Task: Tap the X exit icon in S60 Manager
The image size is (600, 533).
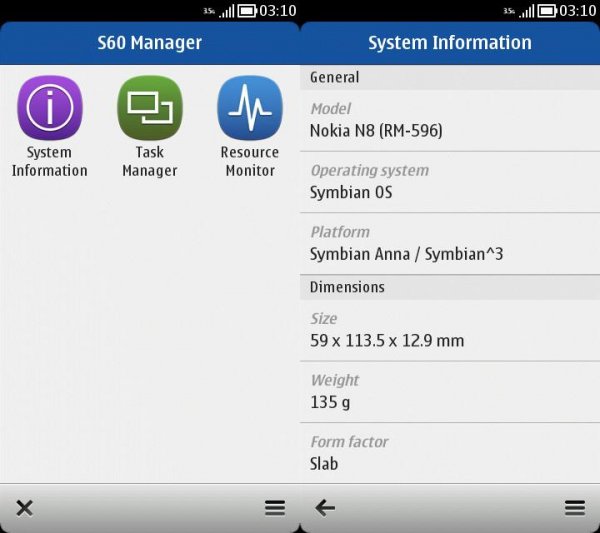Action: pos(24,508)
